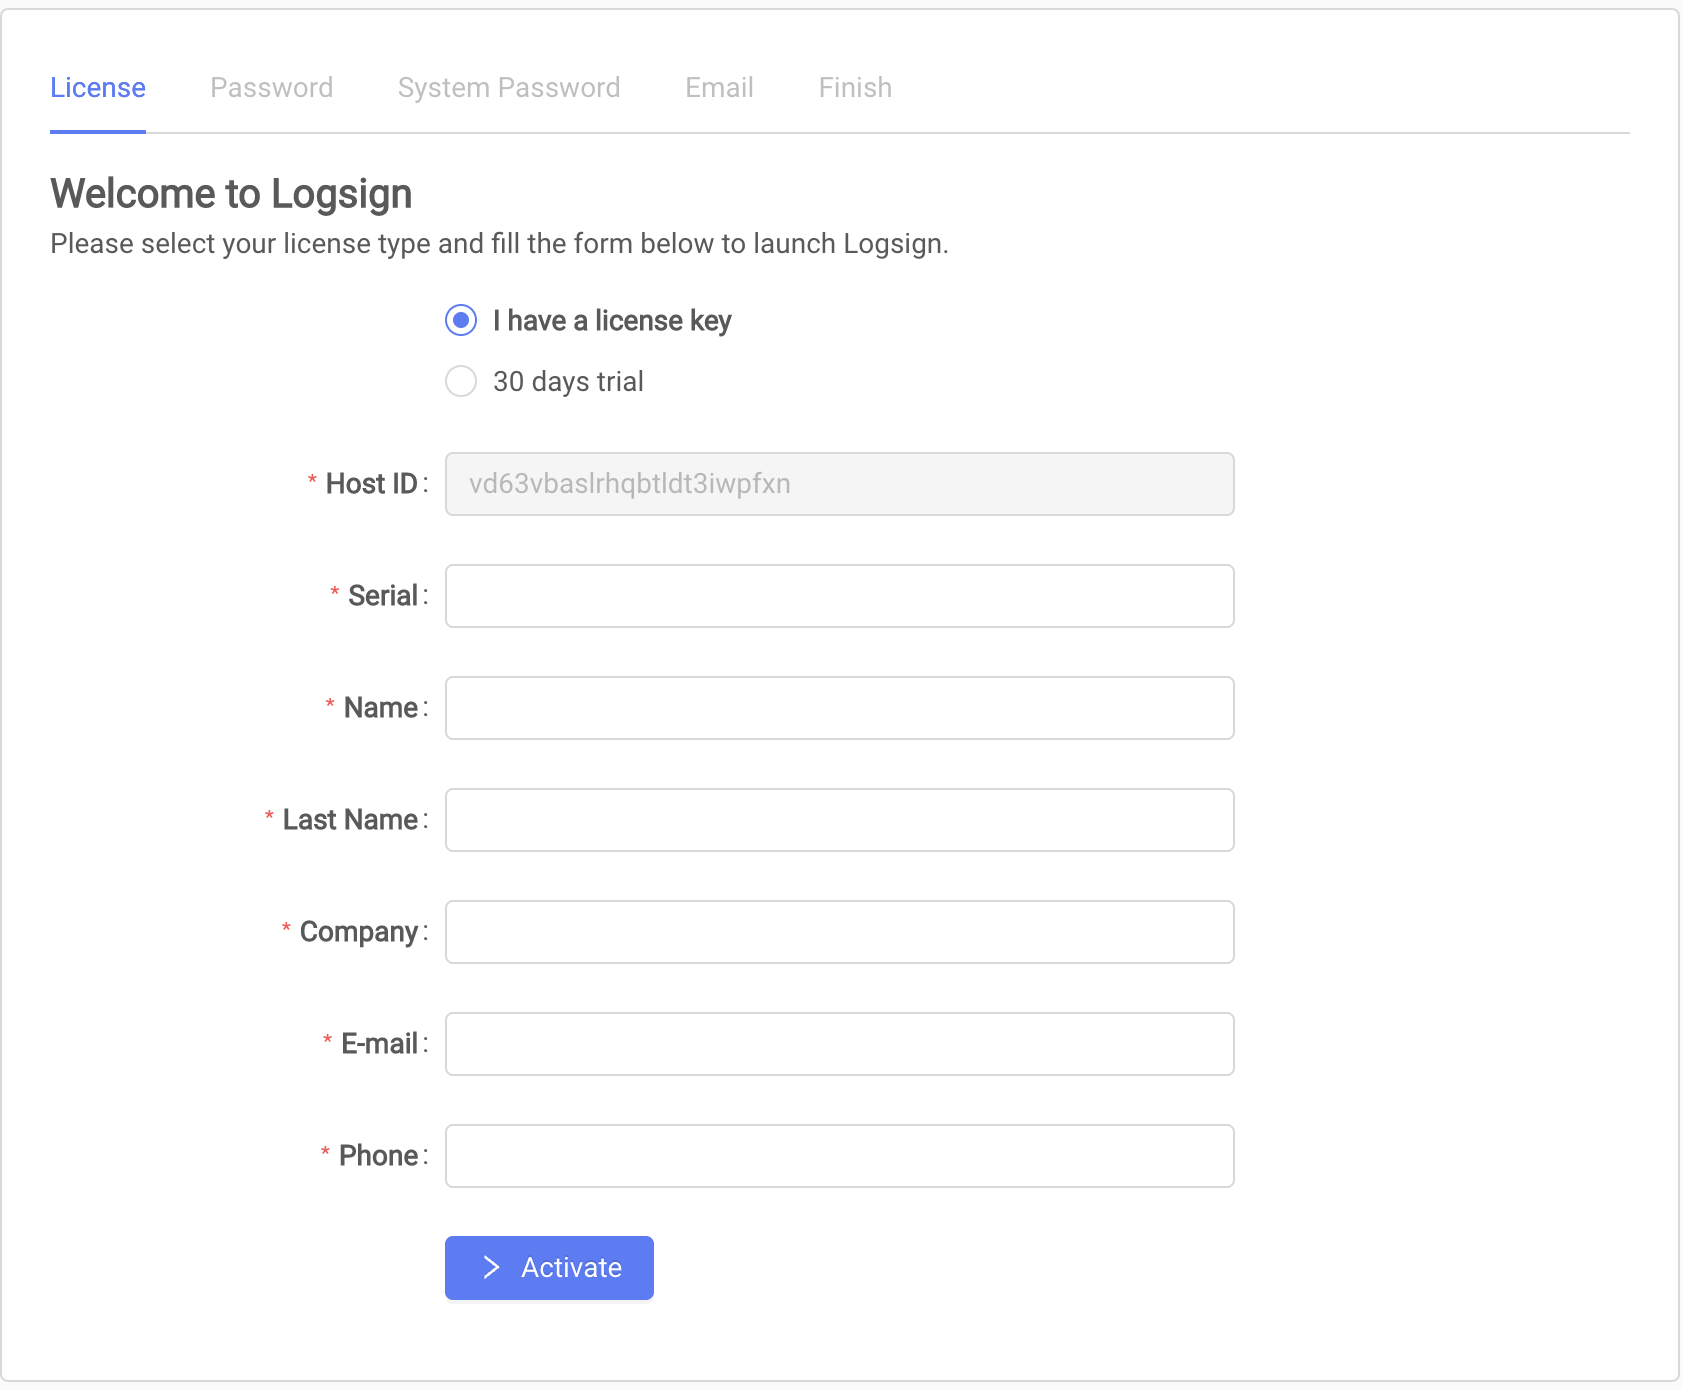The height and width of the screenshot is (1390, 1682).
Task: Select the 'I have a license key' radio button
Action: [x=460, y=321]
